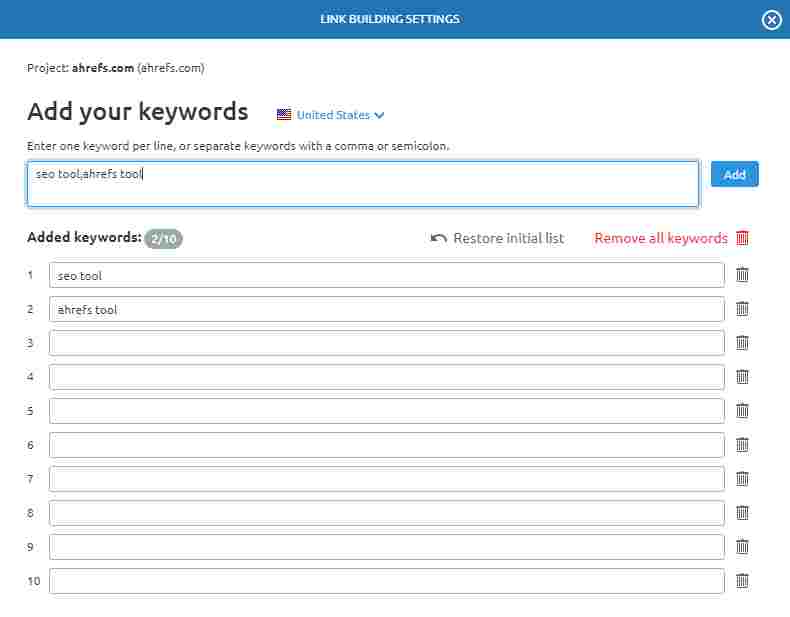Click the United States flag icon
Screen dimensions: 790x617
pos(284,115)
